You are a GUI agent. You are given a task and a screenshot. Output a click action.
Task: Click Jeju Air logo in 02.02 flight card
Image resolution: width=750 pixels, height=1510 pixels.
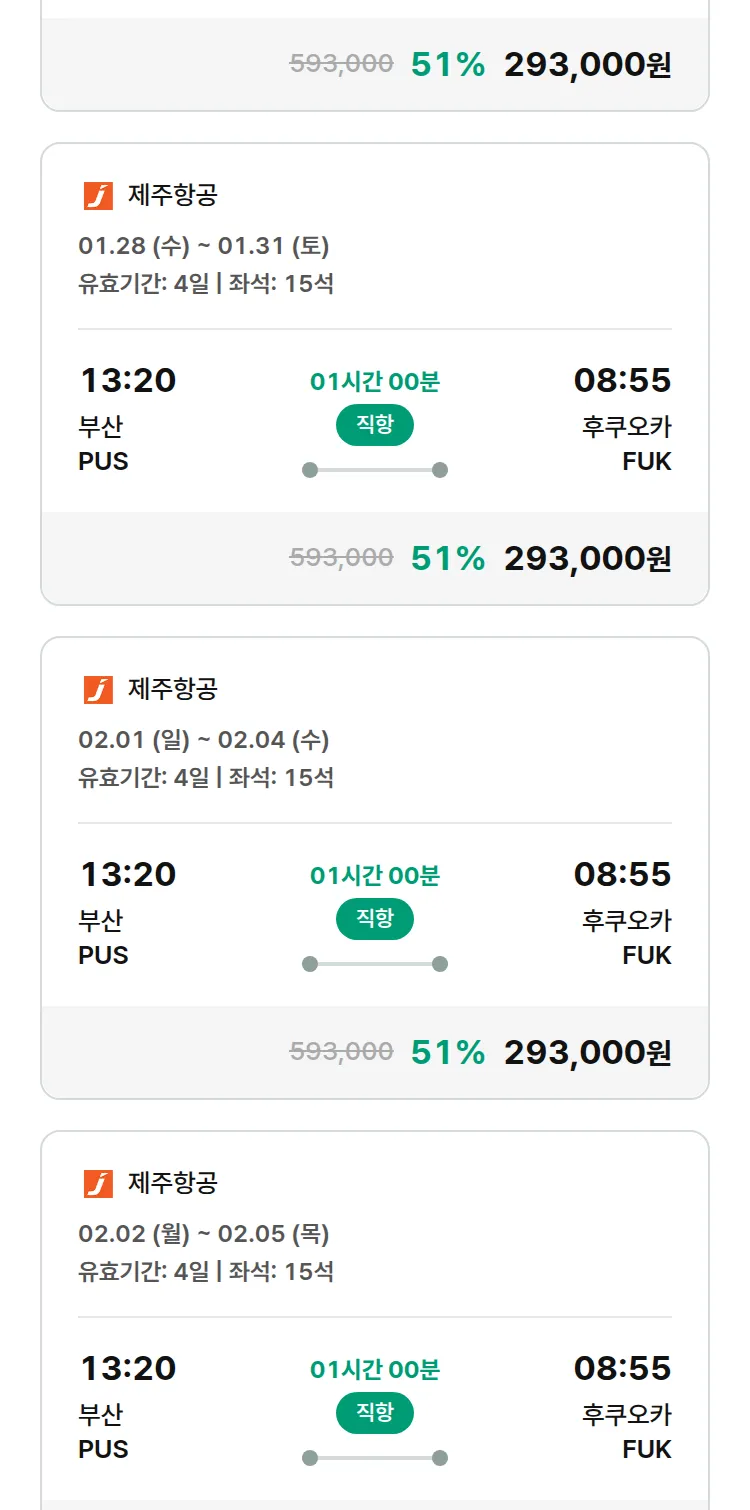coord(98,1184)
